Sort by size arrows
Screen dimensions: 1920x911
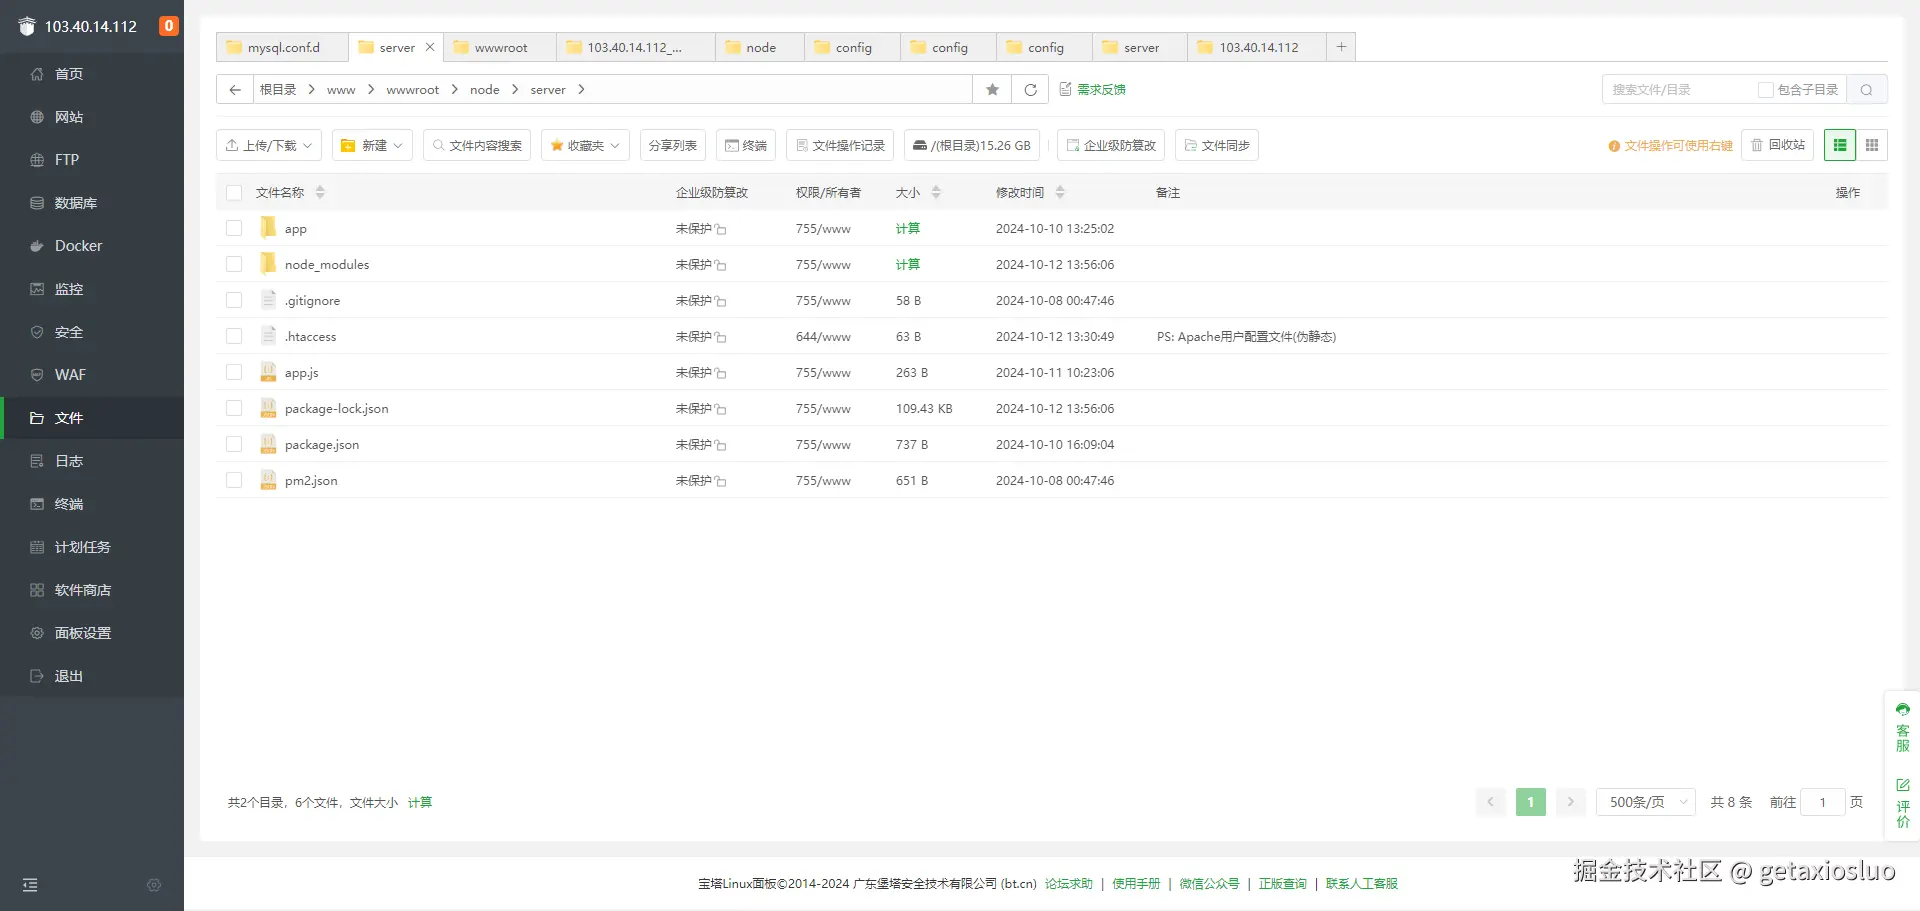pyautogui.click(x=936, y=192)
